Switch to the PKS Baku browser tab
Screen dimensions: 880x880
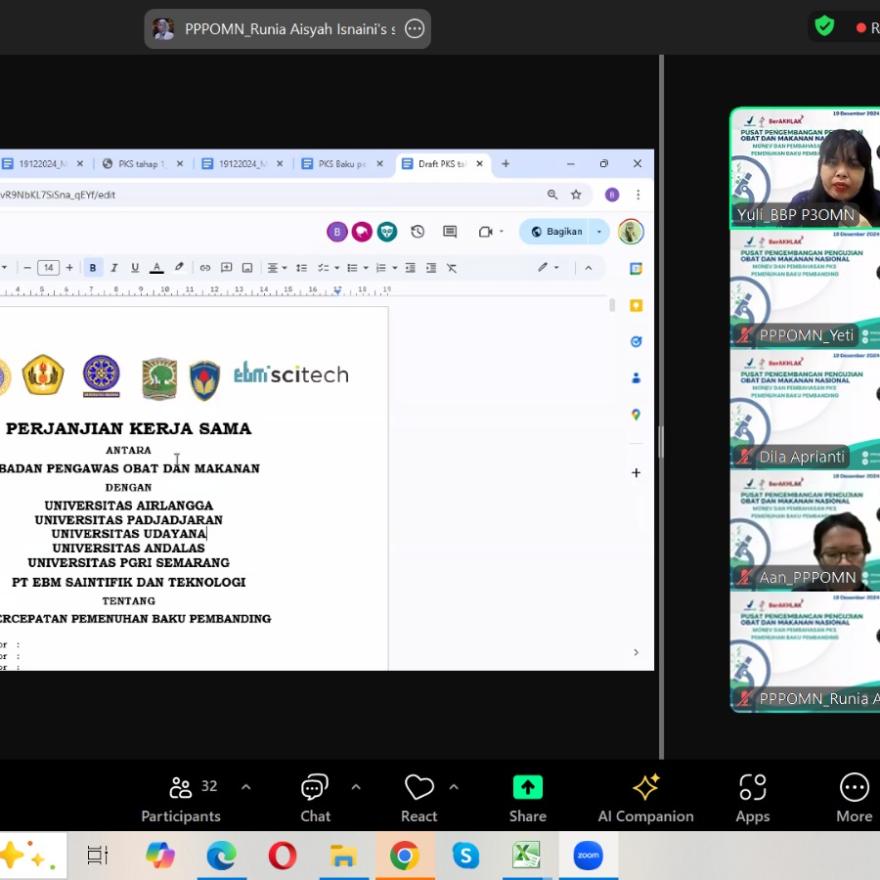pos(339,164)
